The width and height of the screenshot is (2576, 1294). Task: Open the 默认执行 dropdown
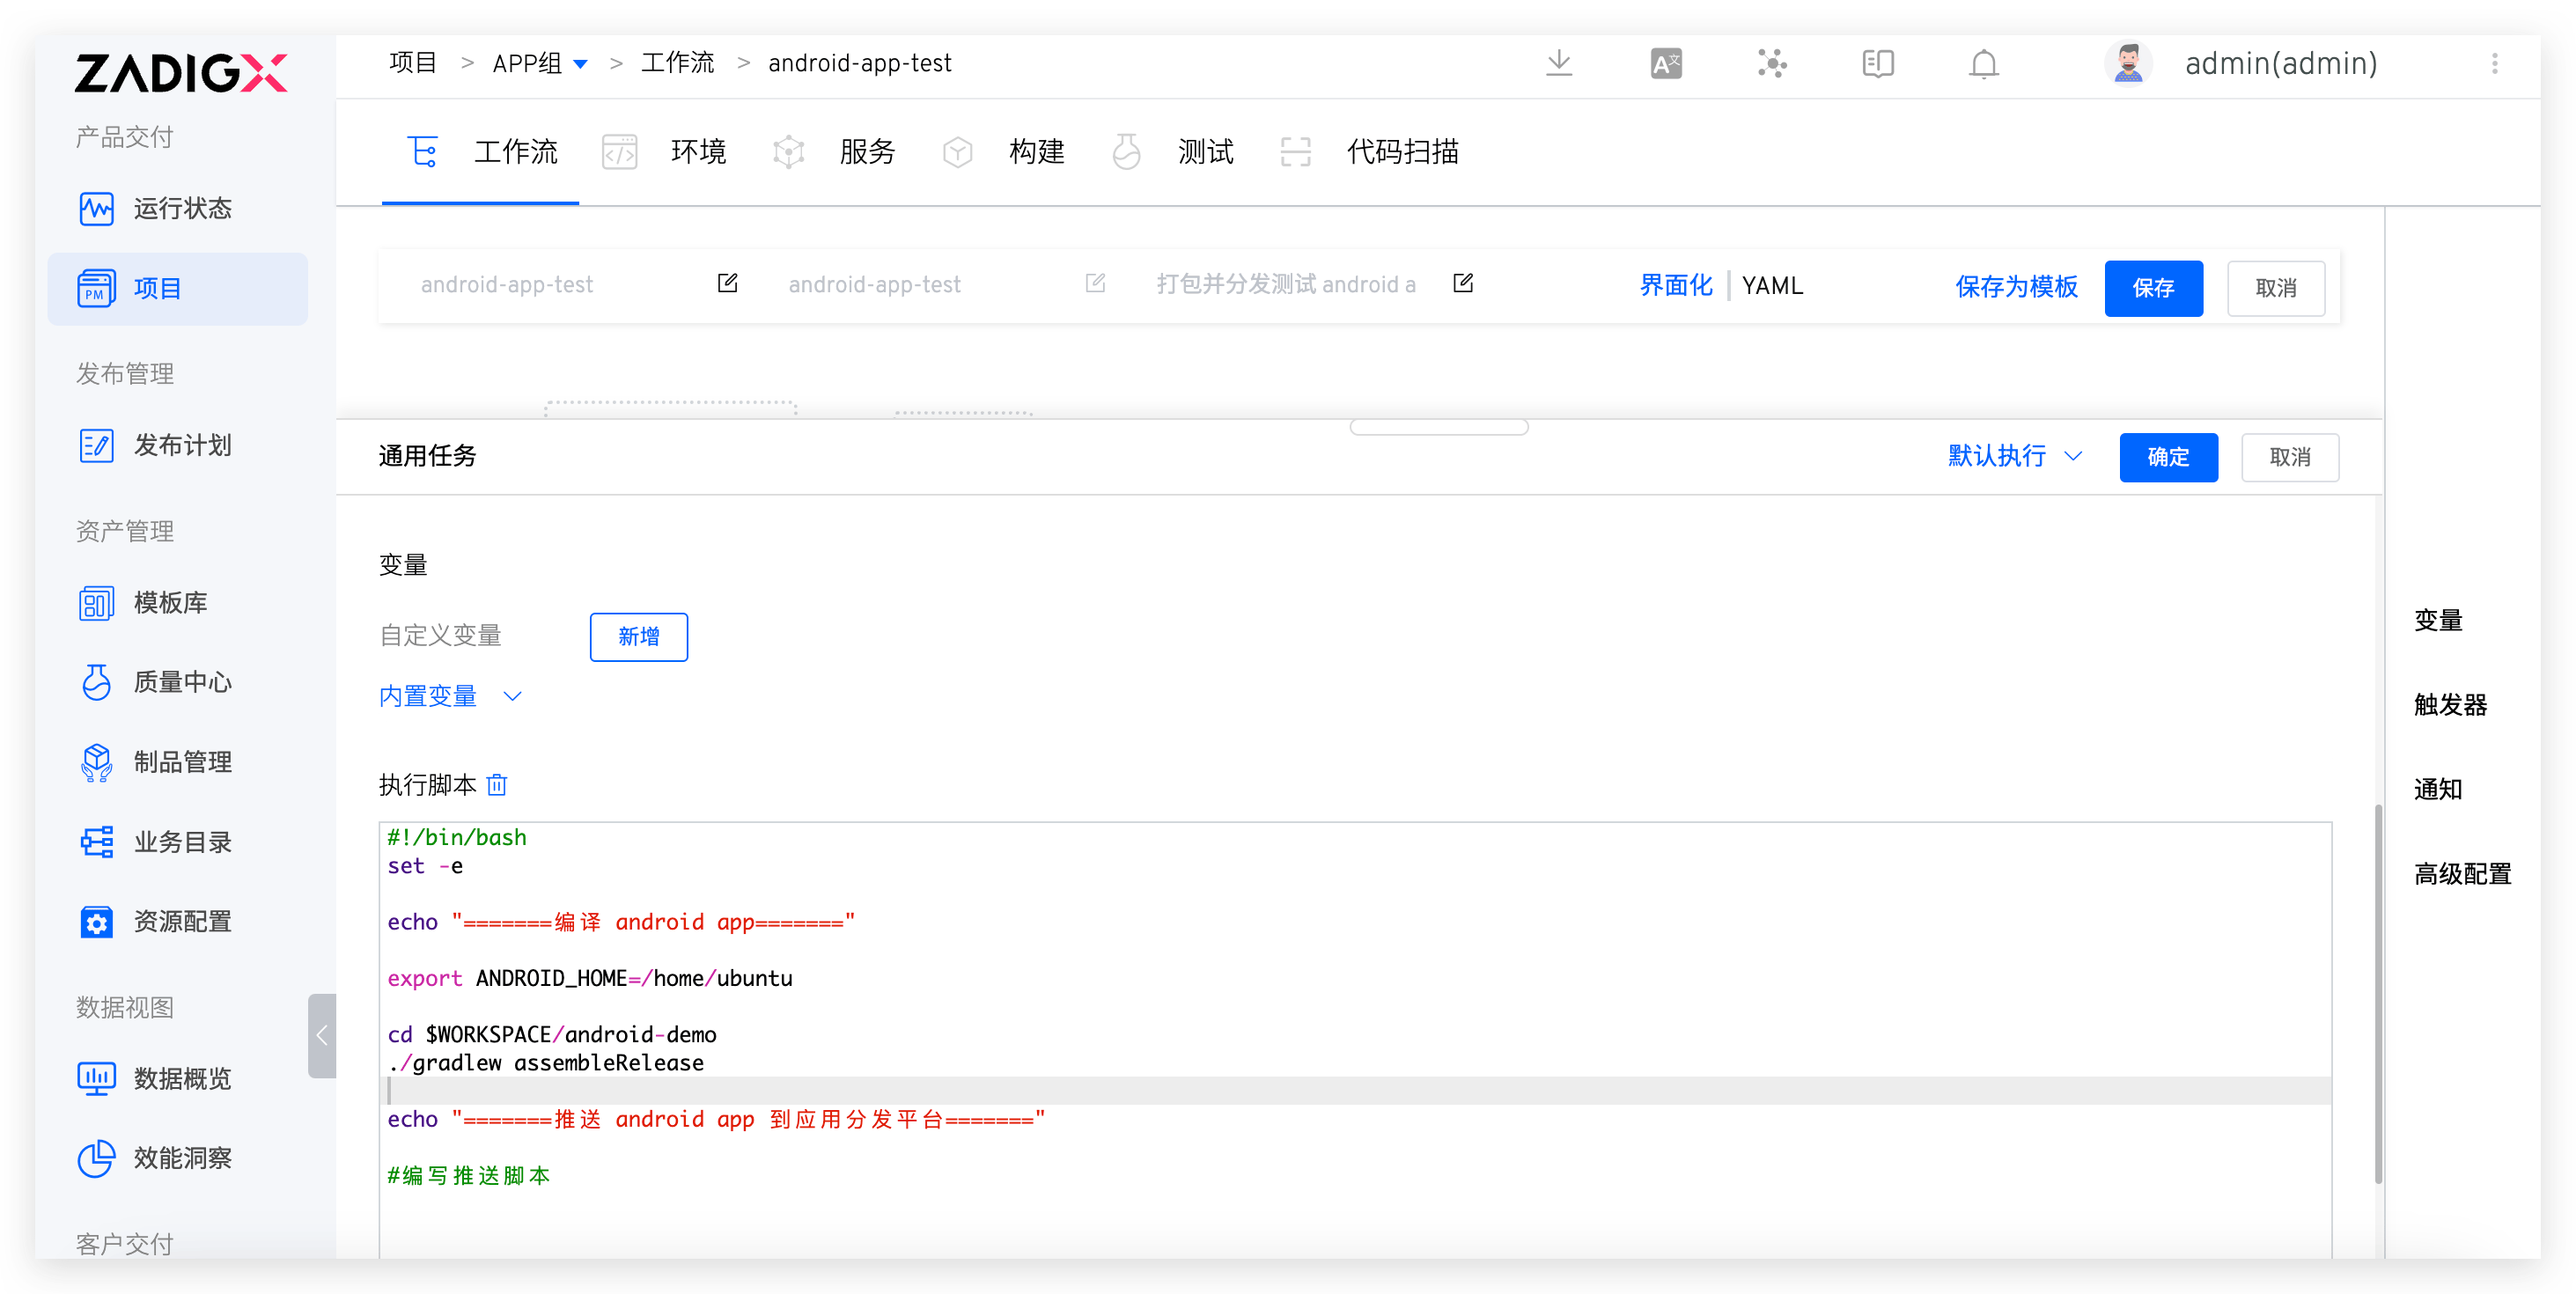2014,456
